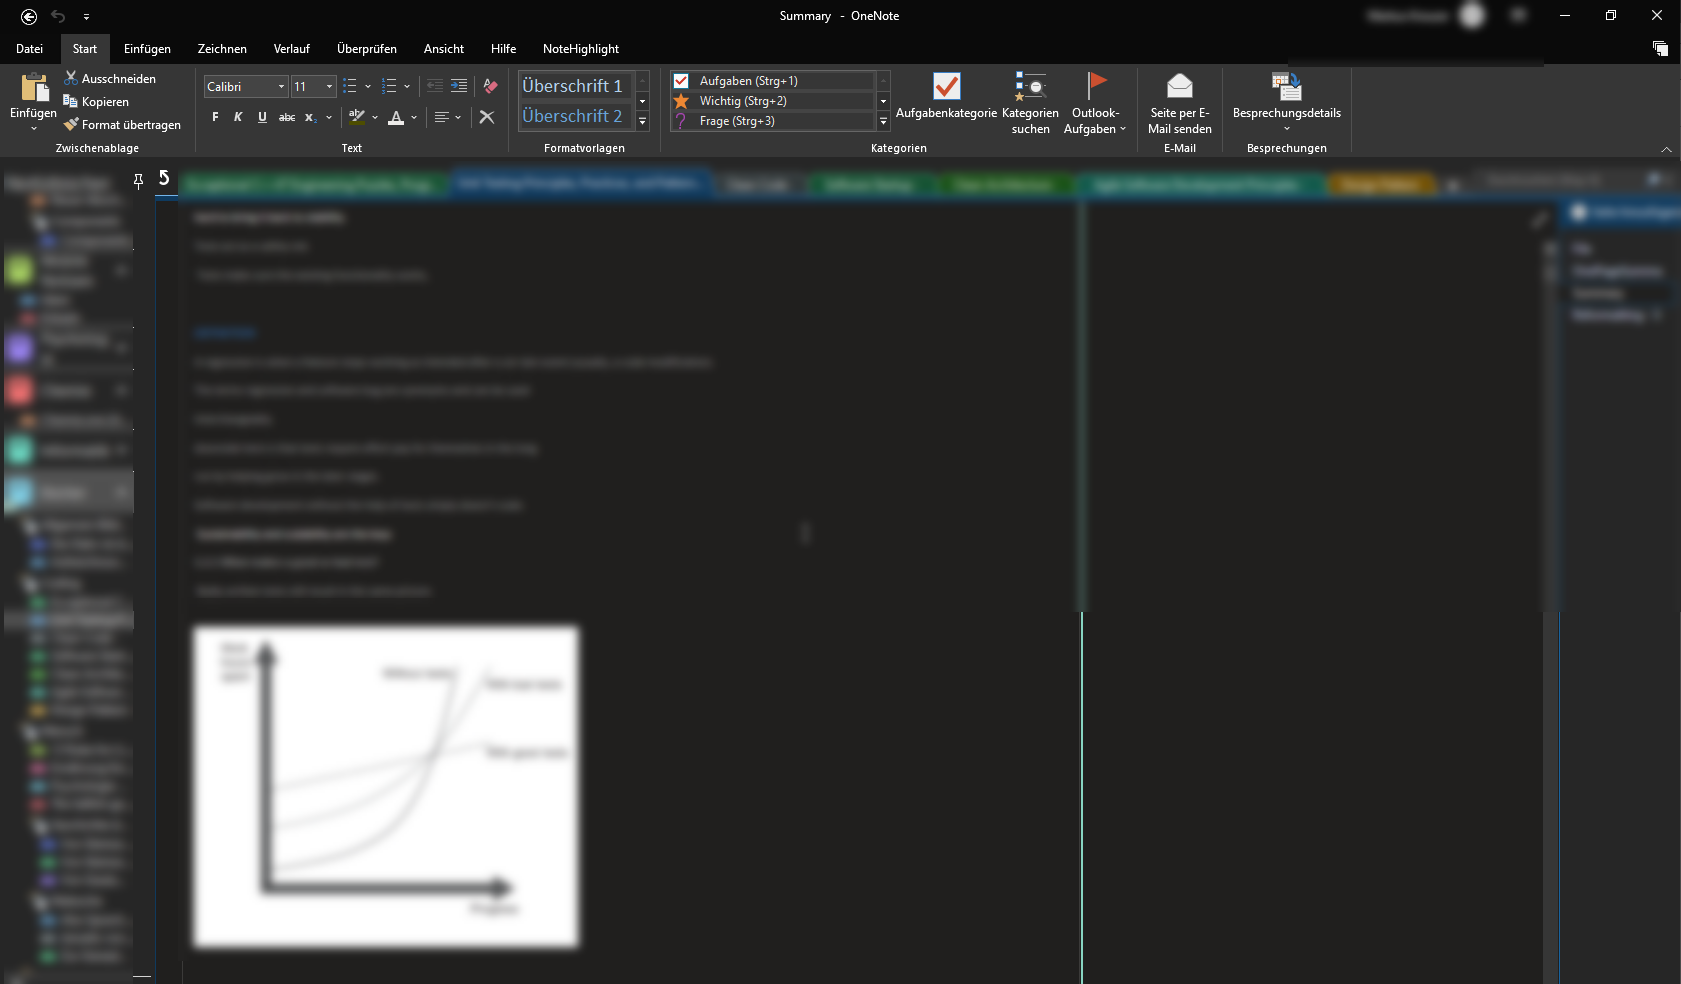This screenshot has height=984, width=1681.
Task: Open the NoteHighlight tab
Action: tap(581, 49)
